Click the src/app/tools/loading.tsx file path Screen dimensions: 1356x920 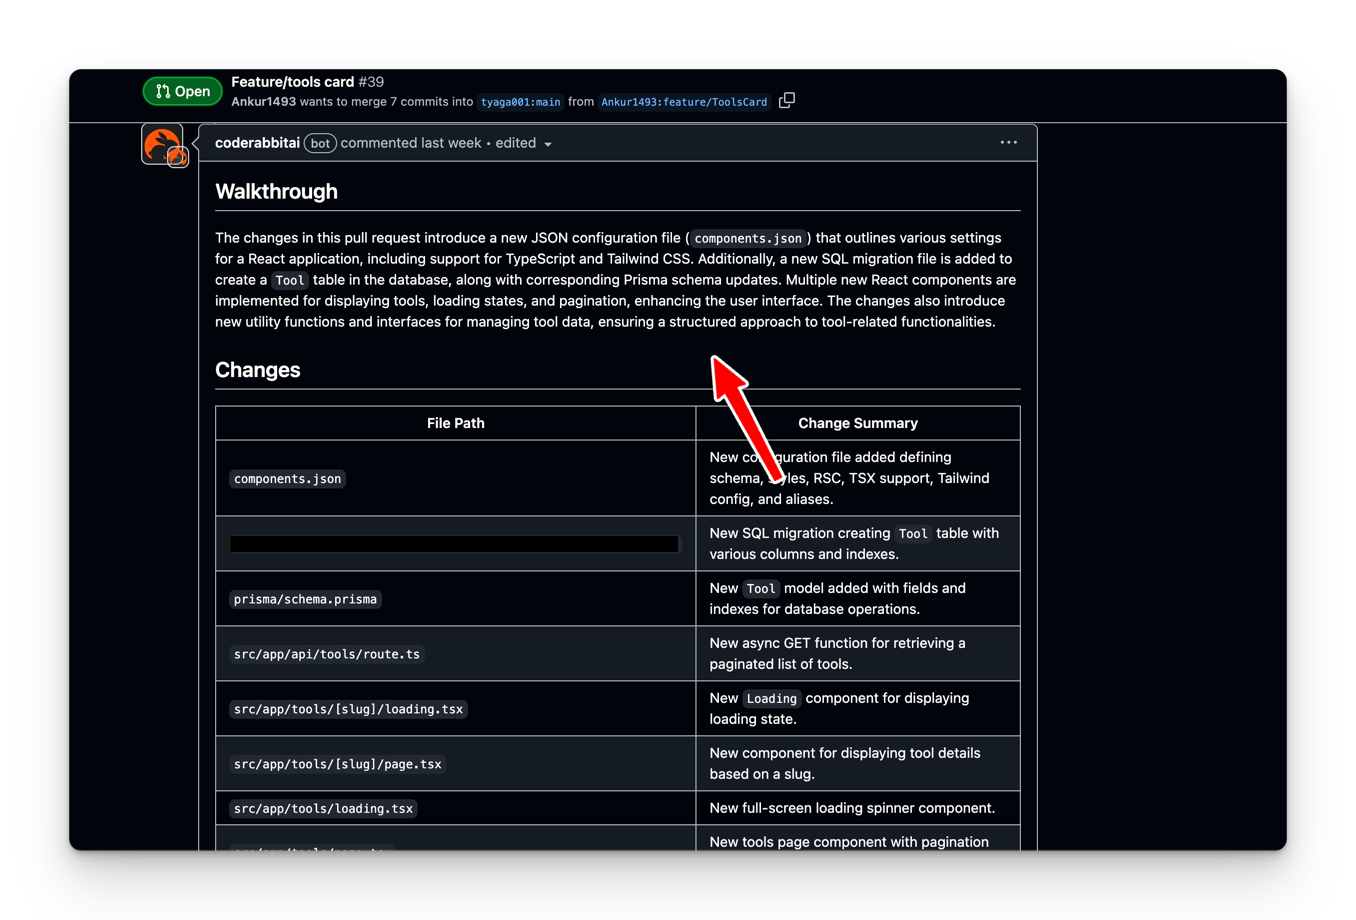pos(323,808)
